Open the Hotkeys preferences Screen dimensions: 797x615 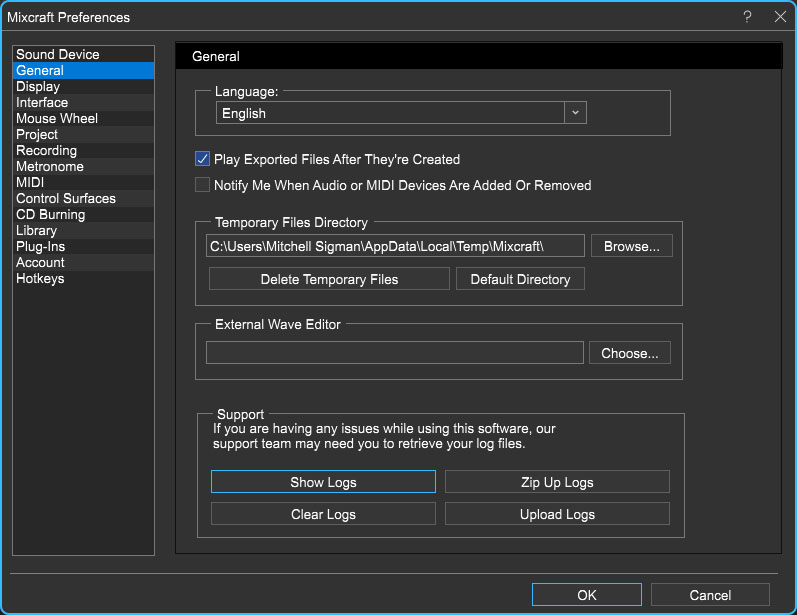click(x=83, y=279)
